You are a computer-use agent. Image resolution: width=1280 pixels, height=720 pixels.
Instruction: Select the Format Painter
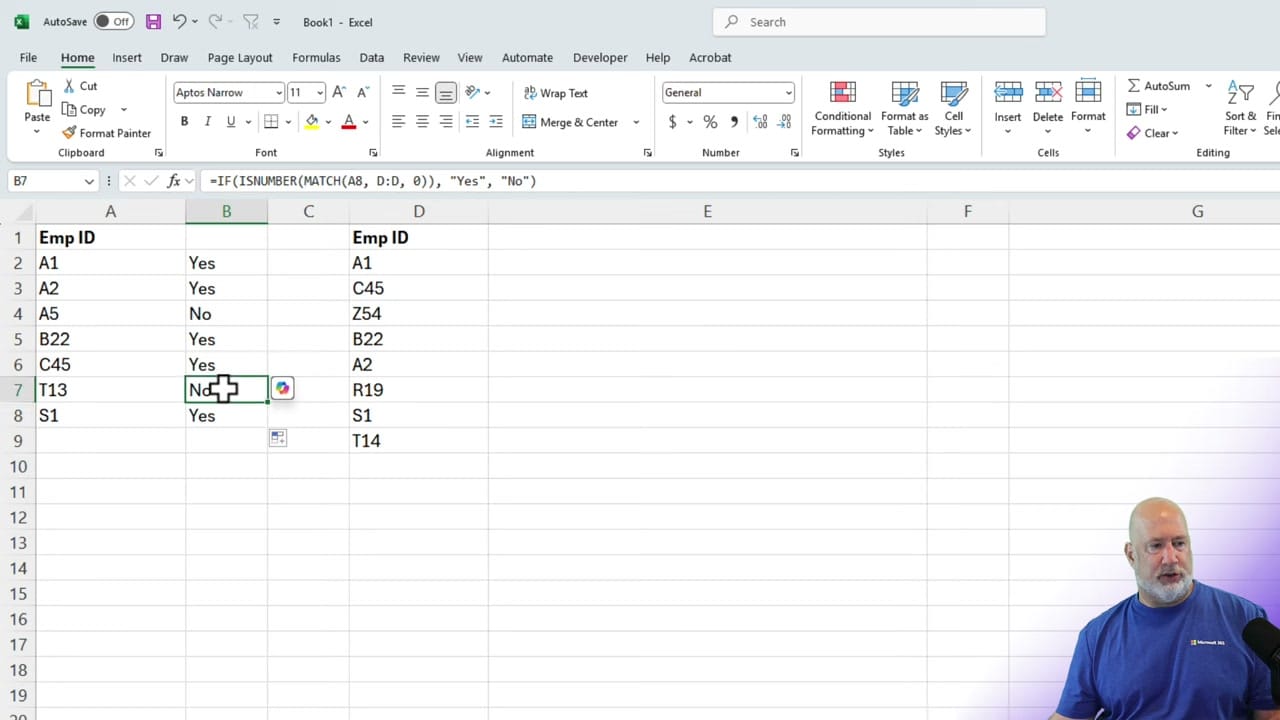pyautogui.click(x=107, y=133)
